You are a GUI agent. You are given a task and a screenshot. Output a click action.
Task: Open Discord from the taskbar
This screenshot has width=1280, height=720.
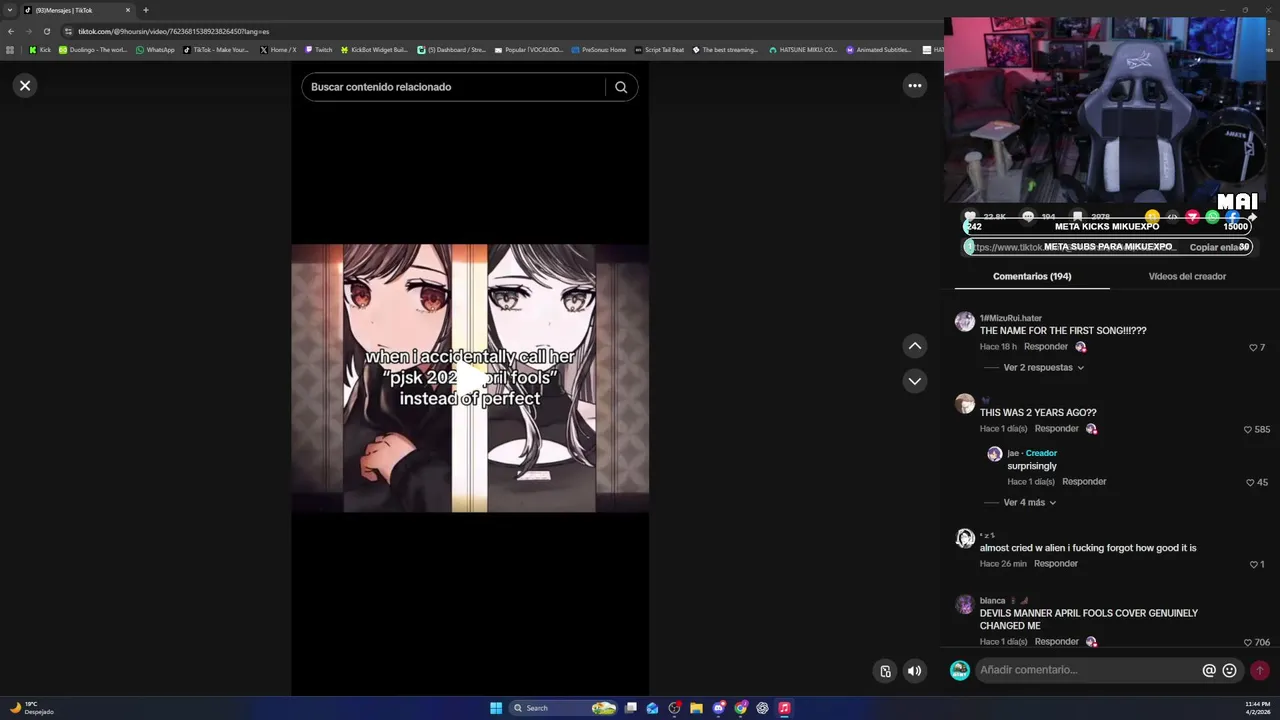[718, 708]
